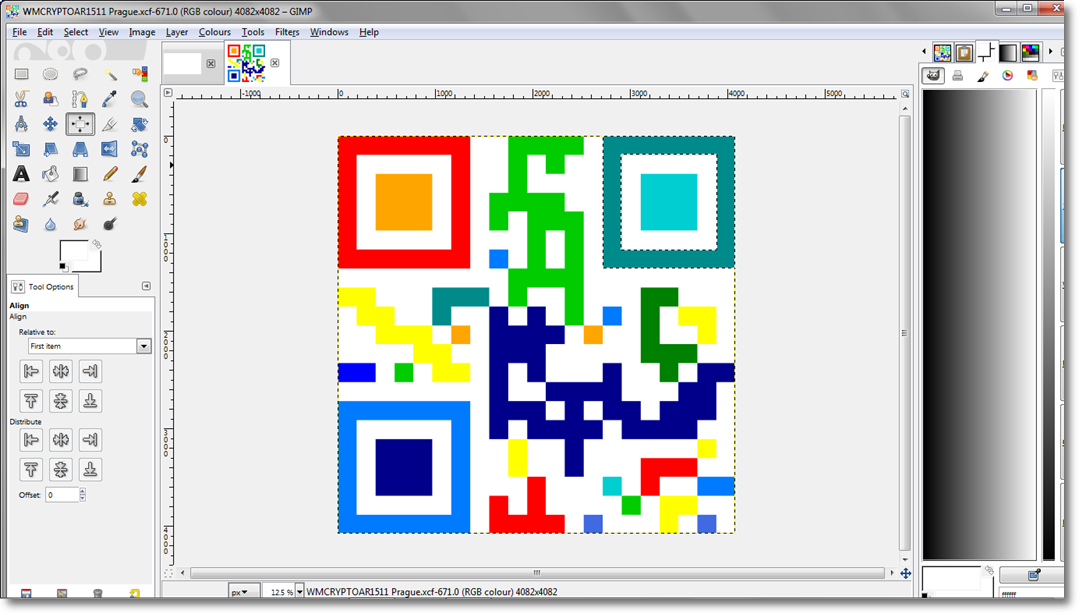The image size is (1080, 615).
Task: Select the Crop knife tool
Action: click(110, 124)
